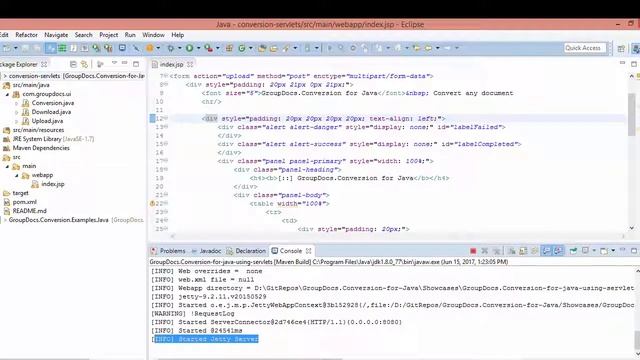The image size is (640, 360).
Task: Click the Link with Editor icon in Package Explorer
Action: click(84, 64)
